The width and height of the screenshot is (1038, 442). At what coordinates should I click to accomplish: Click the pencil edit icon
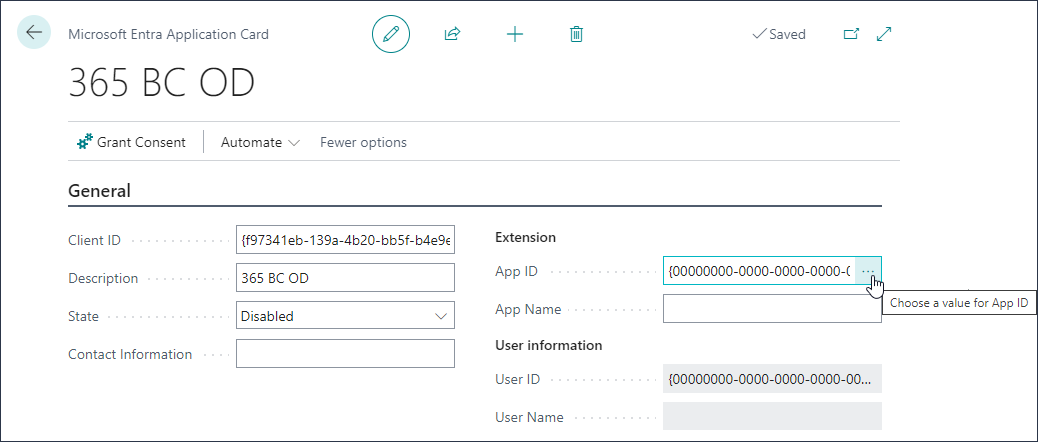pyautogui.click(x=391, y=34)
